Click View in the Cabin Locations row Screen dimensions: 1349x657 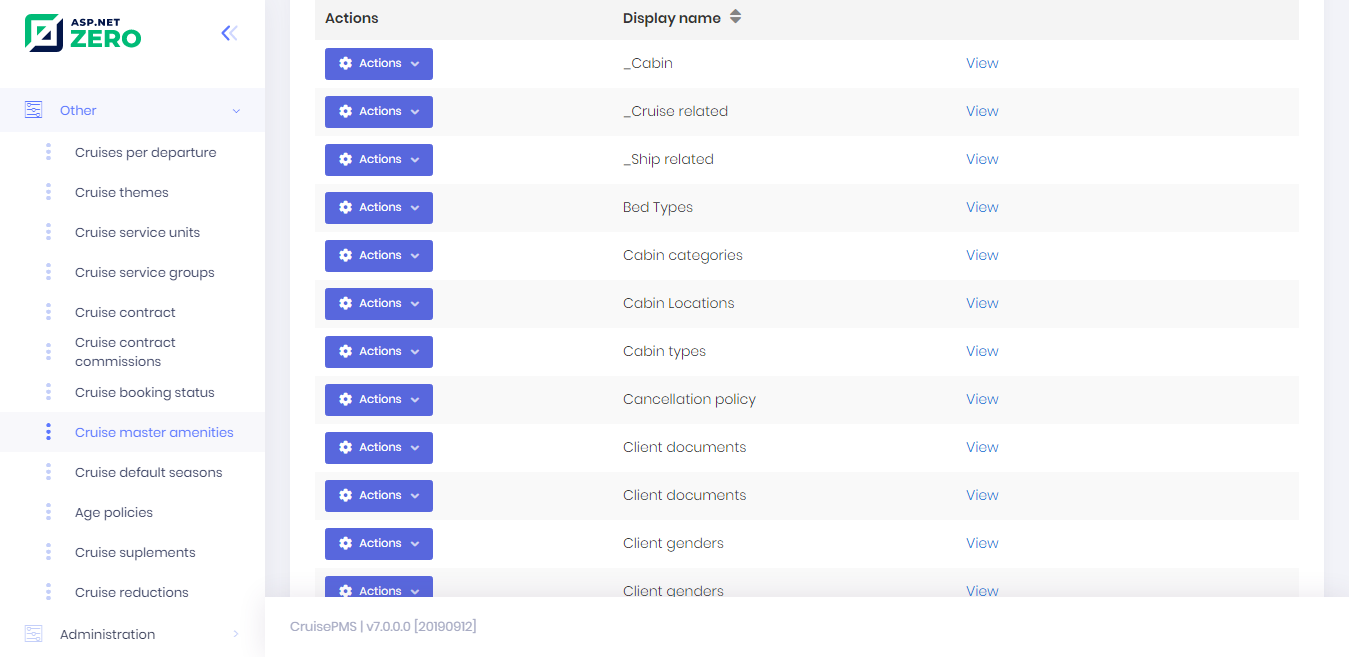(982, 303)
